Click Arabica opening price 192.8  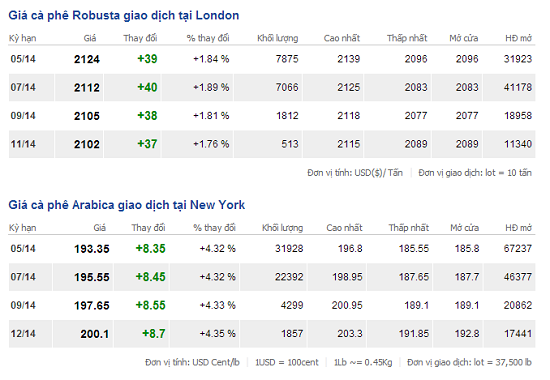coord(467,334)
